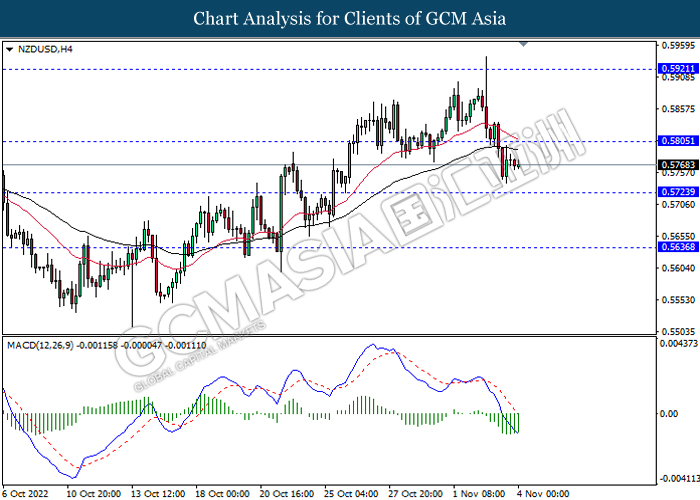Click the 0.59595 price scale value

coord(678,46)
